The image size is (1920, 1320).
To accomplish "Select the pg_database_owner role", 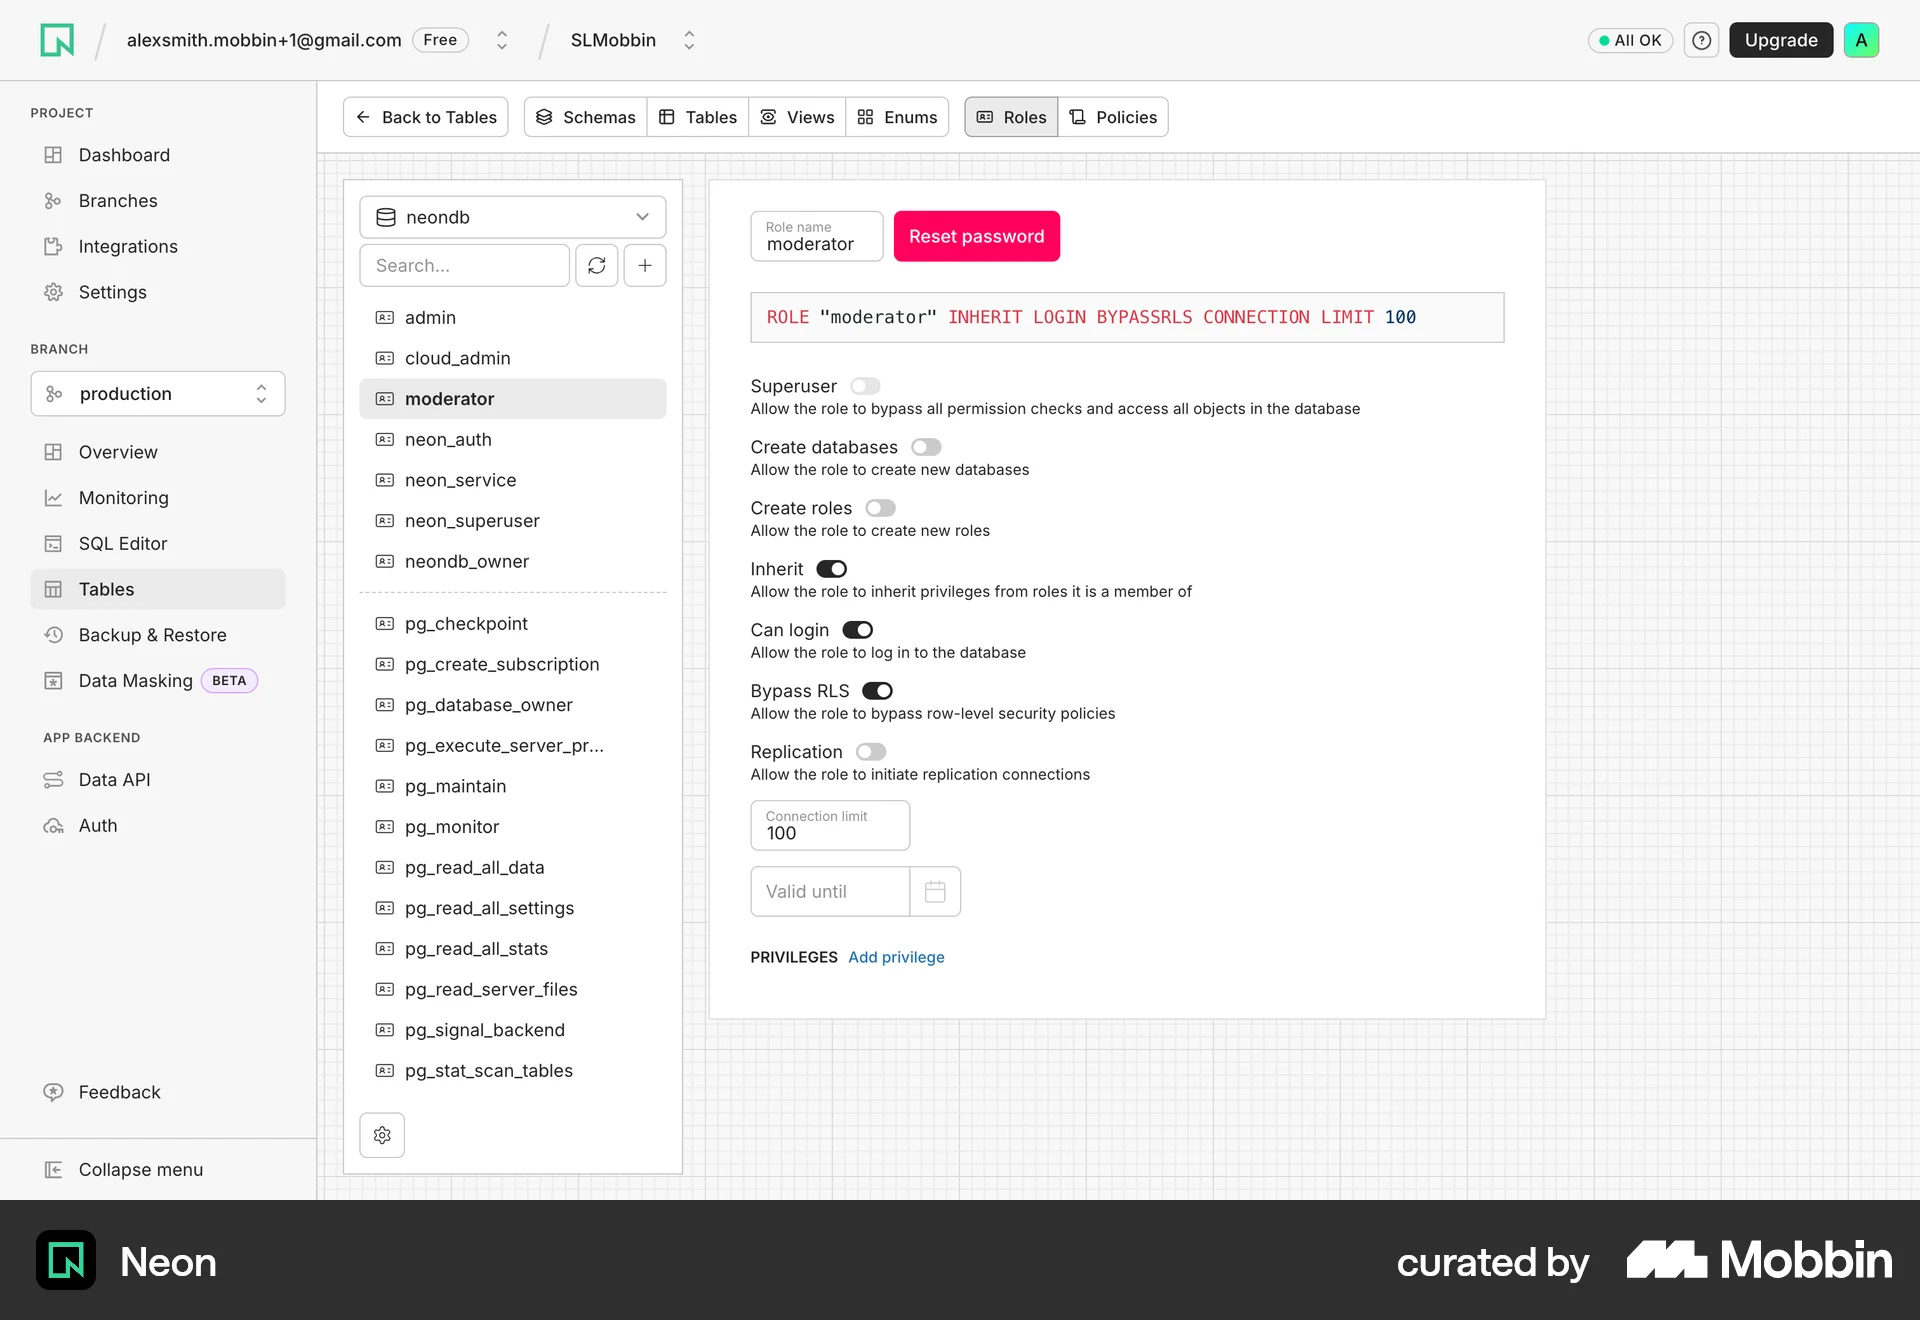I will [x=512, y=705].
